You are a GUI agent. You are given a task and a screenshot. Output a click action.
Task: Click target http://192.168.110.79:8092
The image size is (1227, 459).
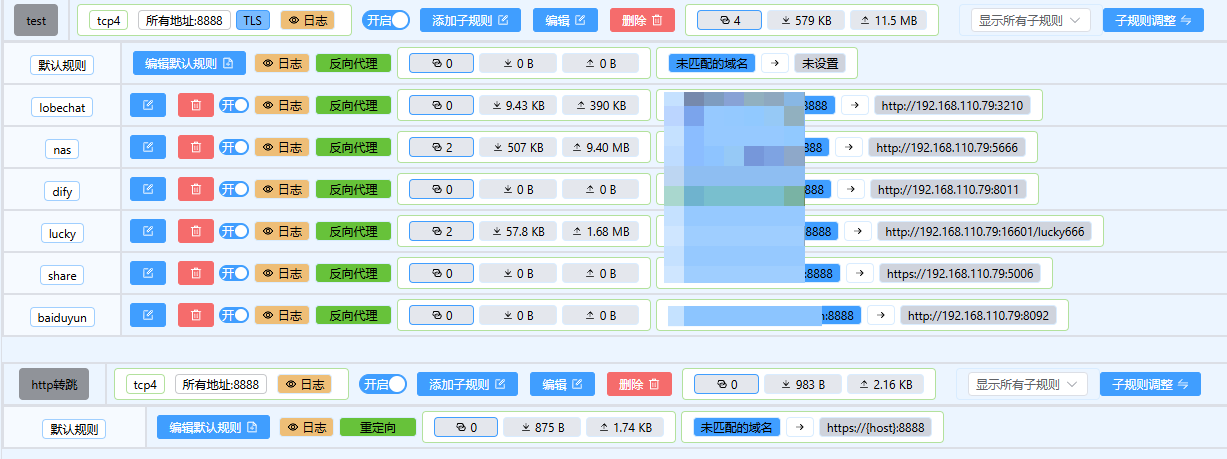point(979,315)
